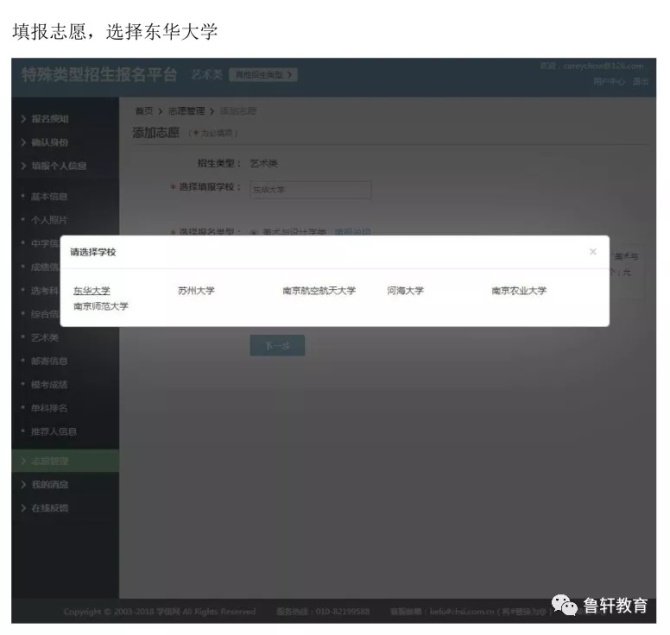Choose 南京农业大学 in the list
Viewport: 670px width, 635px height.
[519, 291]
